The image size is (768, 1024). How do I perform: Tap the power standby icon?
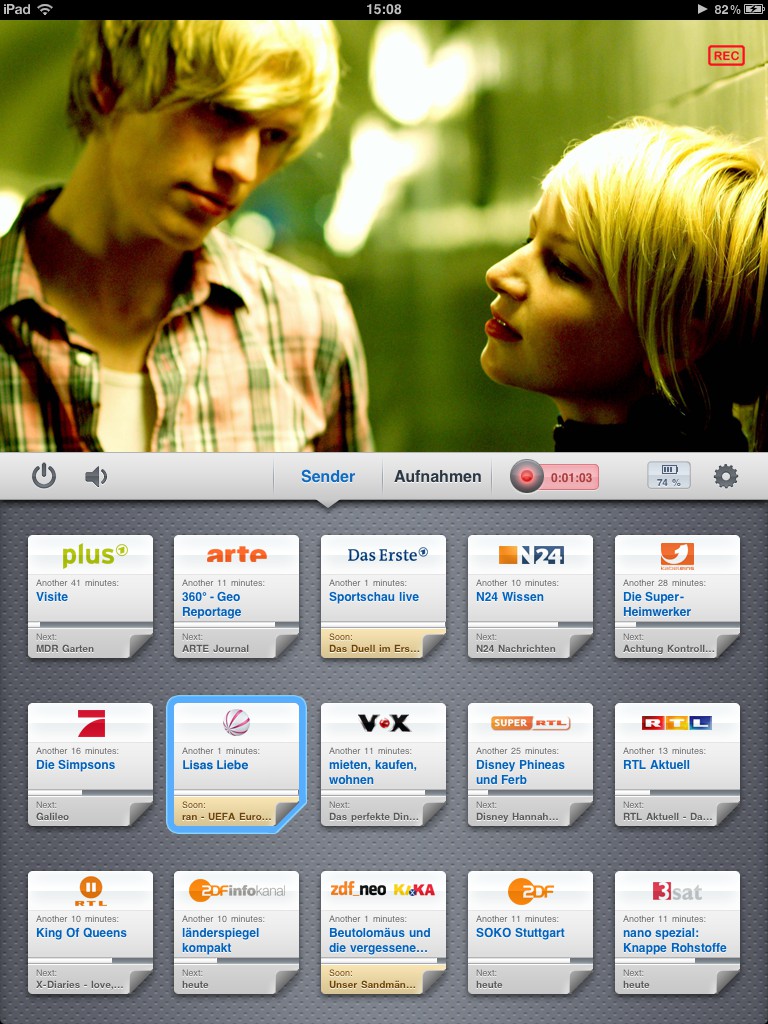[44, 476]
